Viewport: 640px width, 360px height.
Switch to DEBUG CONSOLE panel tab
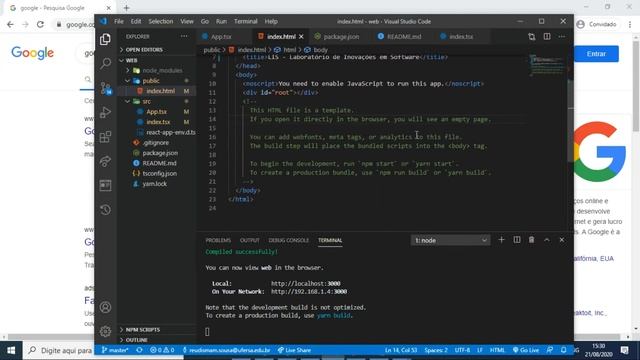289,240
